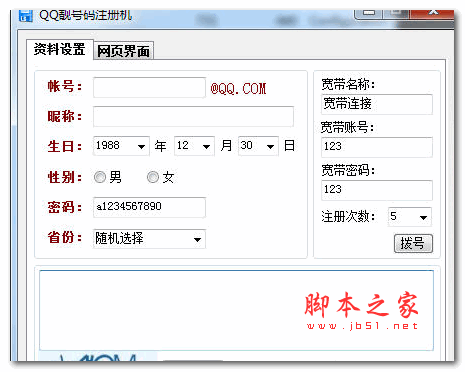
Task: Click the 宽带账号 input field
Action: click(x=377, y=147)
